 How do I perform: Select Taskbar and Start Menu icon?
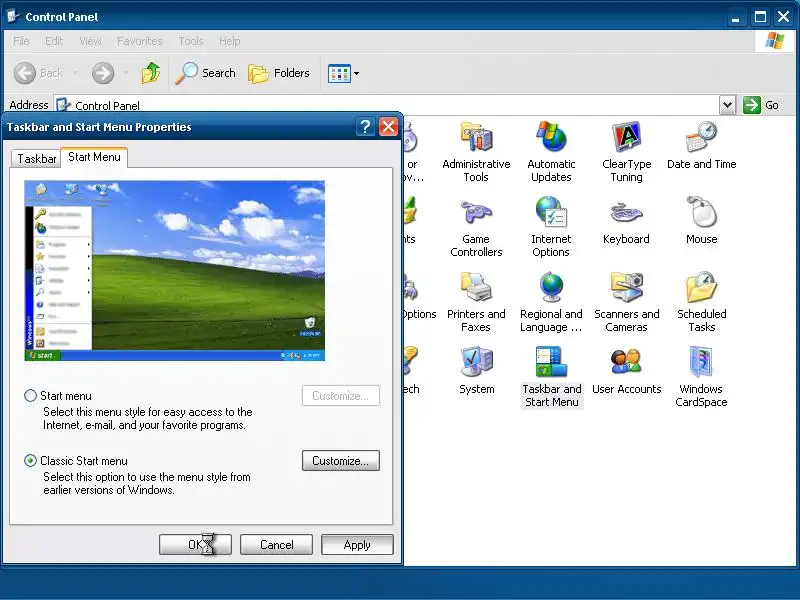(552, 377)
